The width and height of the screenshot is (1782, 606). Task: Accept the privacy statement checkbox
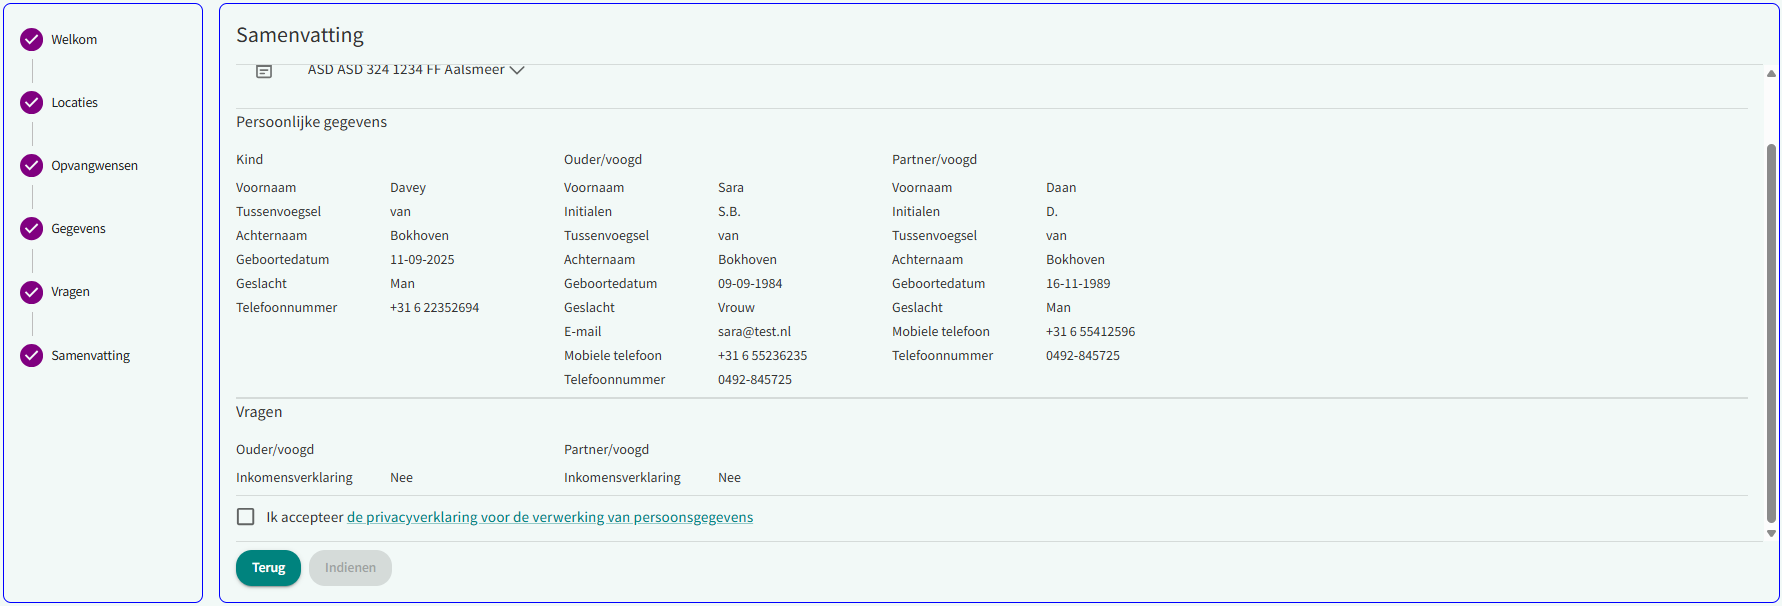246,517
